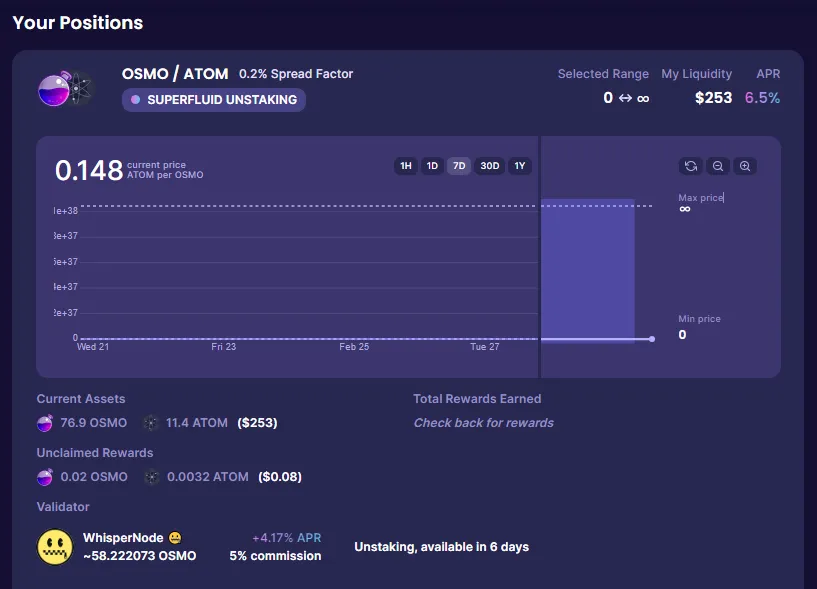Click the Current Assets heading
This screenshot has height=589, width=817.
(81, 399)
